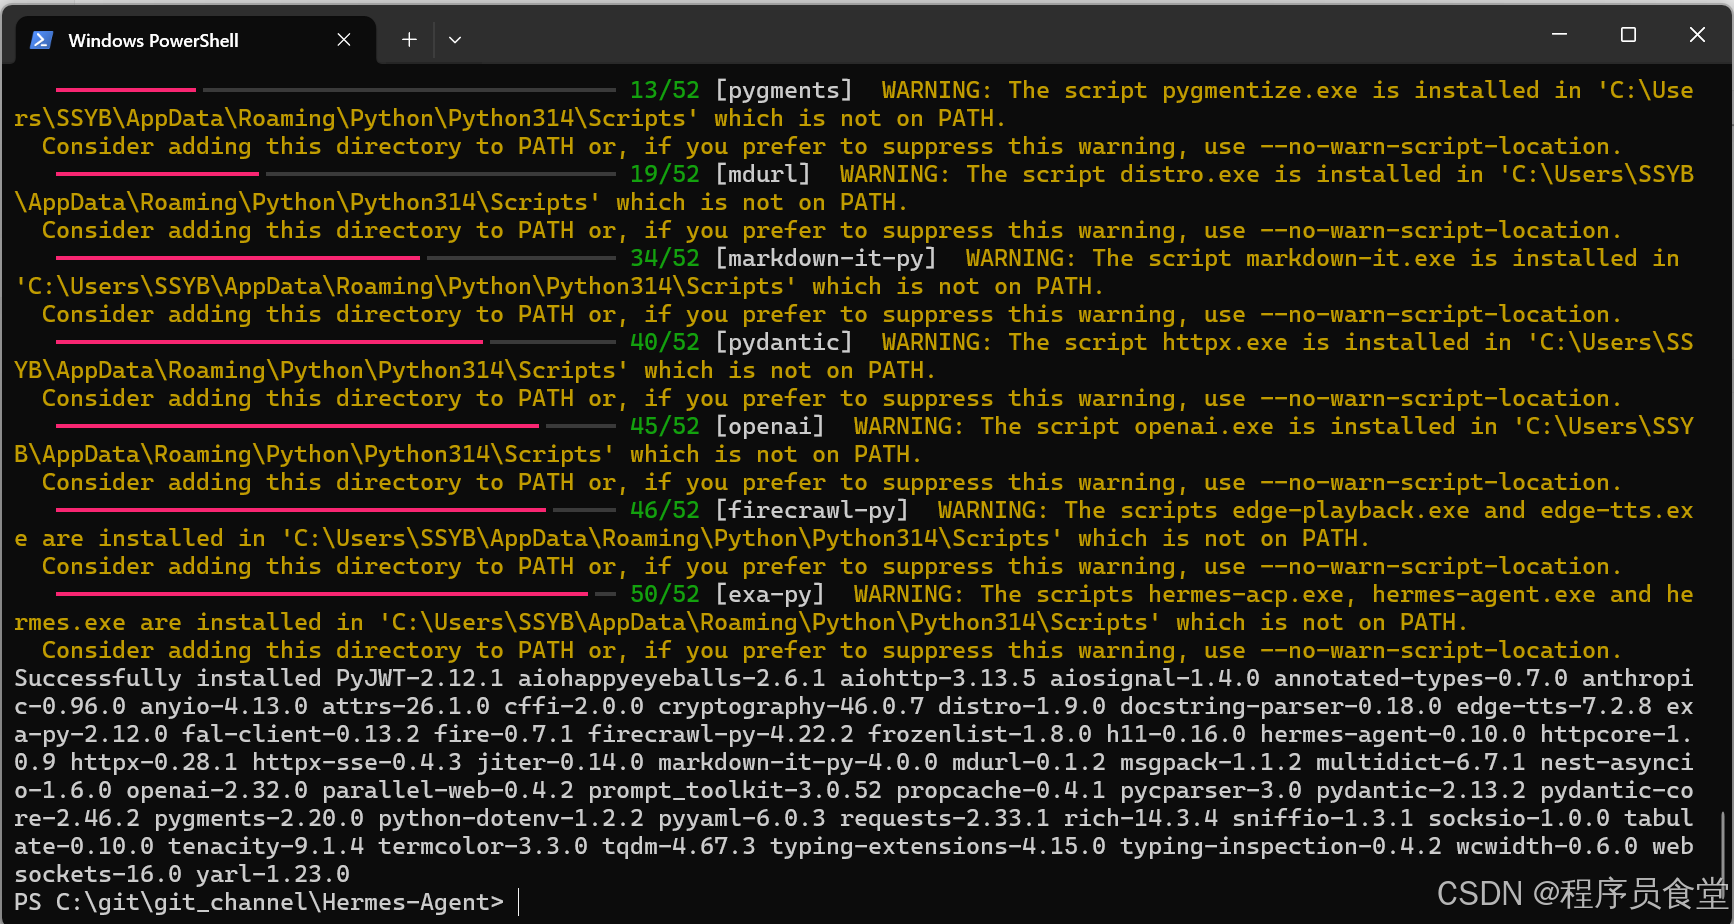The width and height of the screenshot is (1734, 924).
Task: Click the 40/52 progress count
Action: point(665,342)
